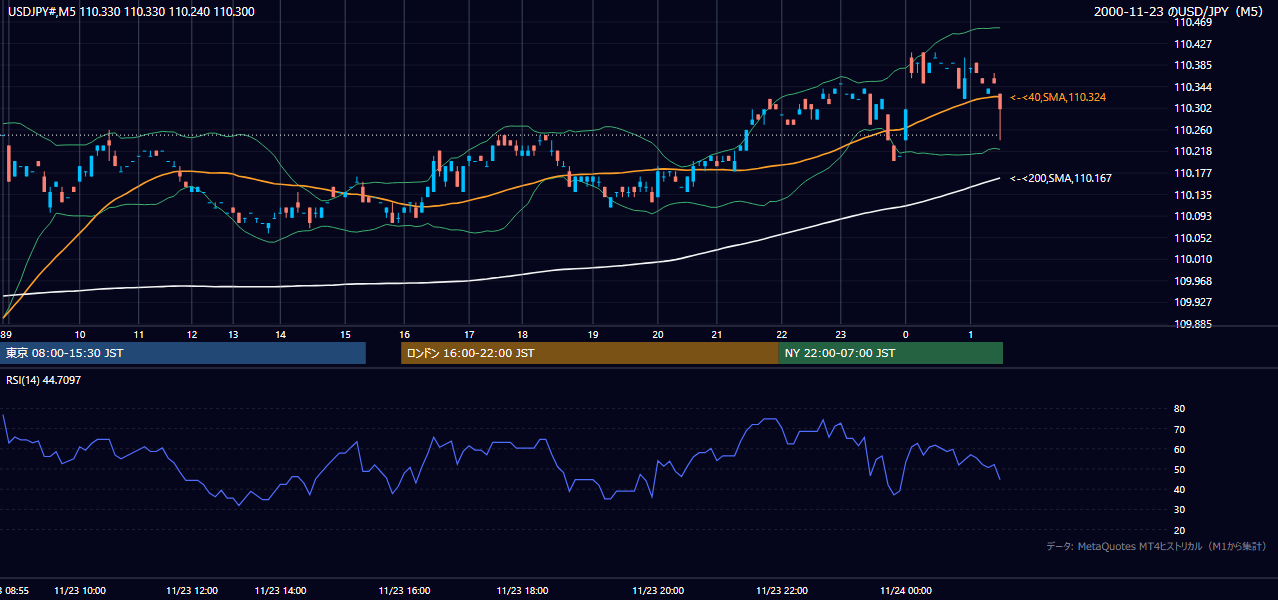The height and width of the screenshot is (600, 1278).
Task: Click price level 110.302 on the axis
Action: click(x=1193, y=108)
